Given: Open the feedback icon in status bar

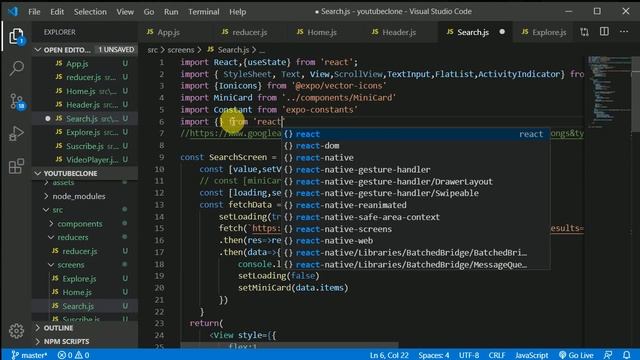Looking at the screenshot, I should click(608, 355).
